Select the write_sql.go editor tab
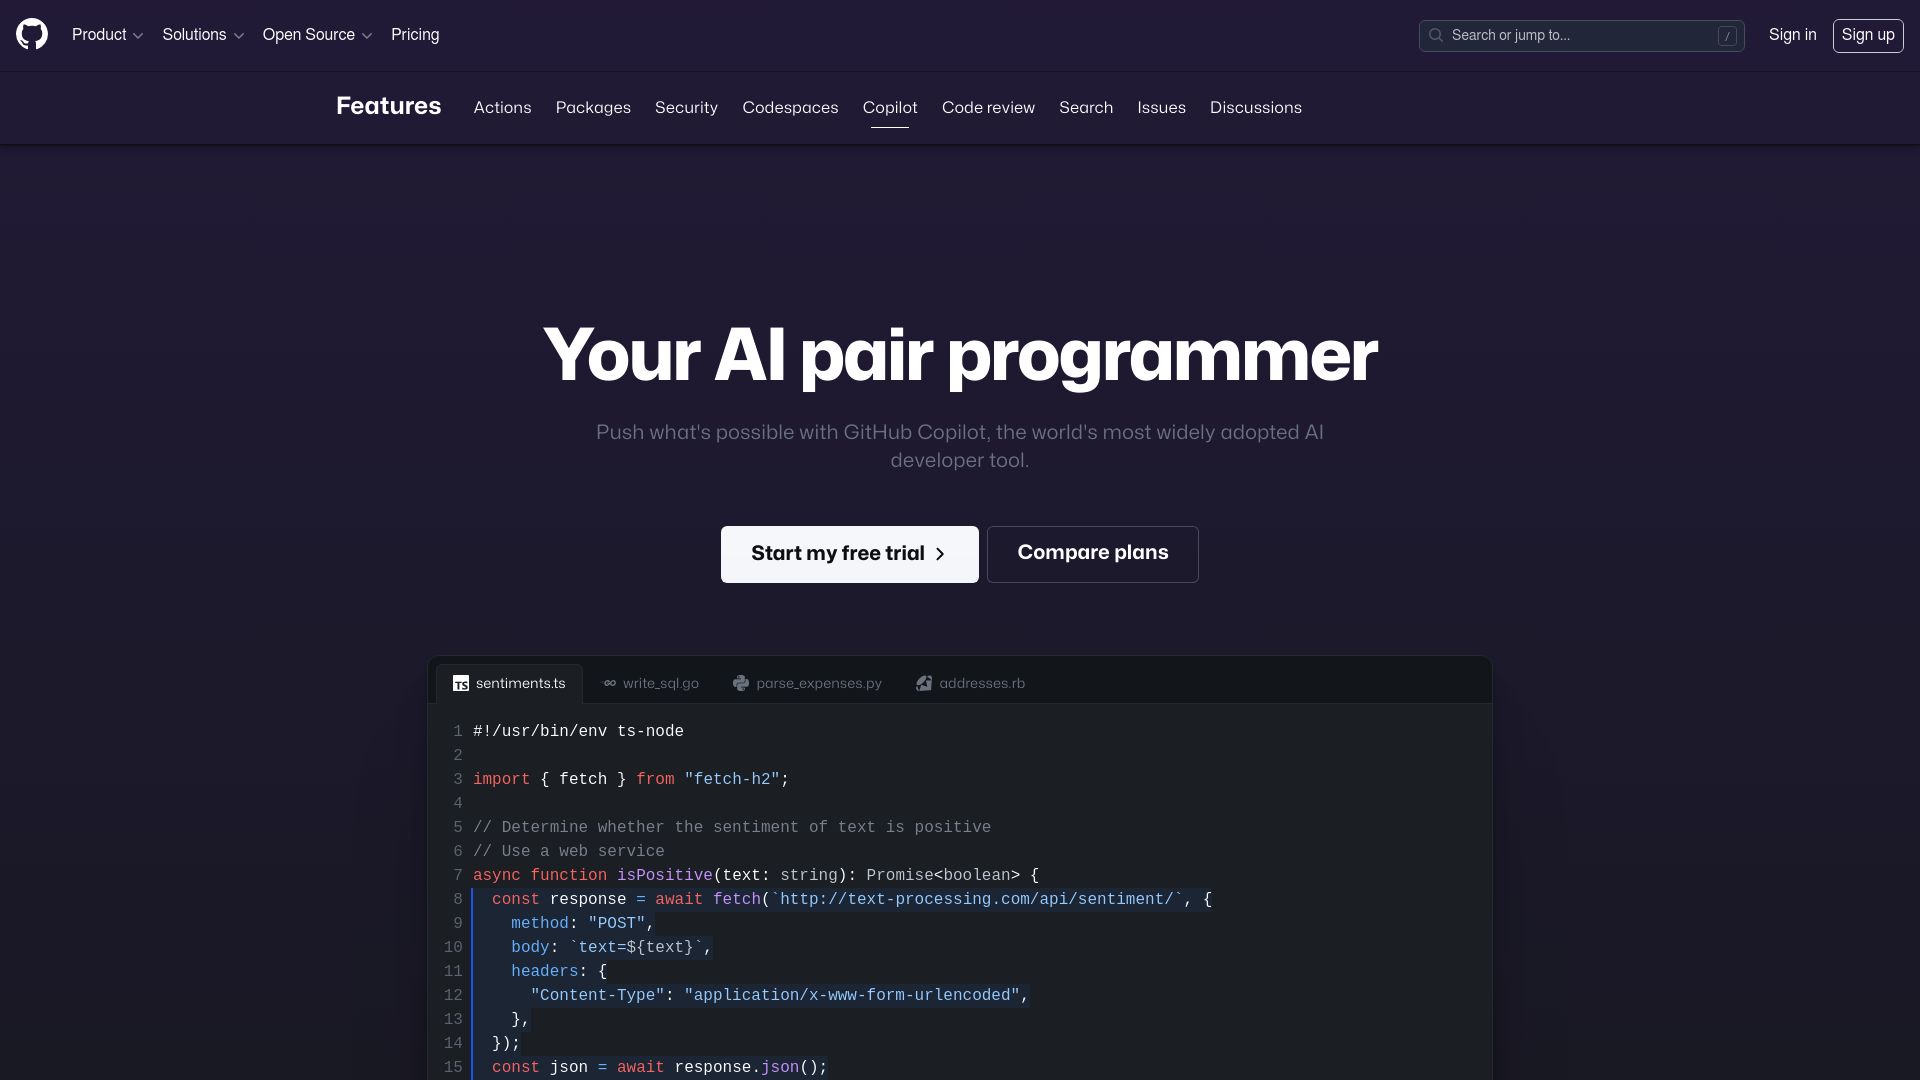Viewport: 1920px width, 1080px height. (650, 684)
